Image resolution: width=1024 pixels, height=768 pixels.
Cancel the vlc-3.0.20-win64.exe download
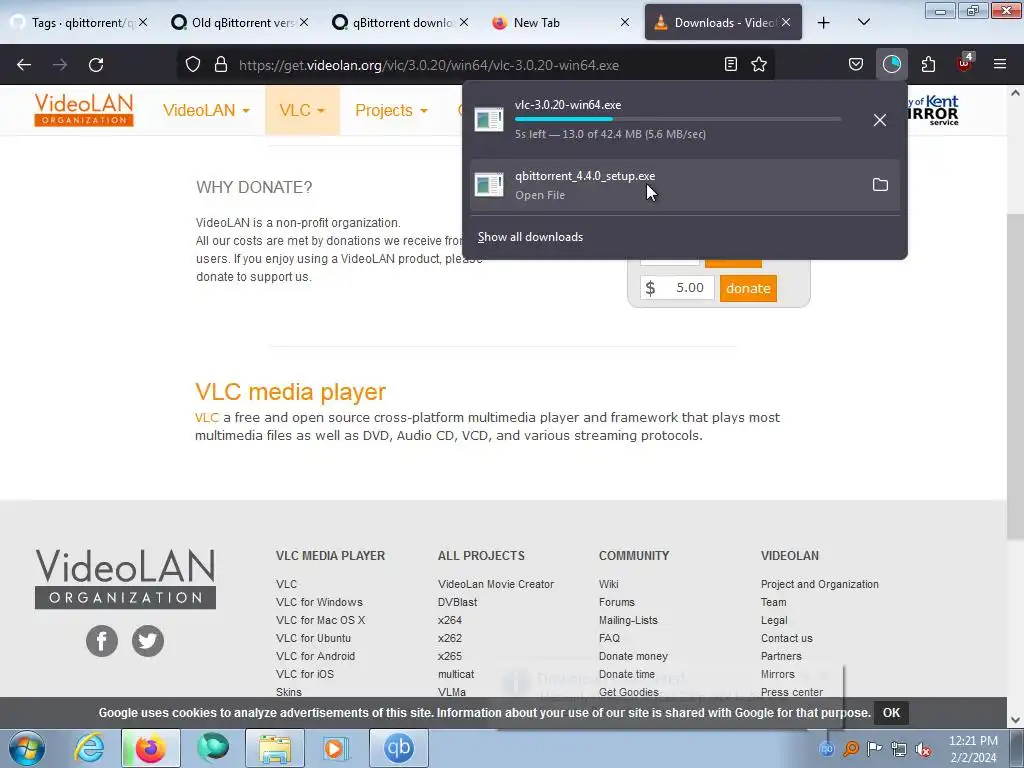880,120
